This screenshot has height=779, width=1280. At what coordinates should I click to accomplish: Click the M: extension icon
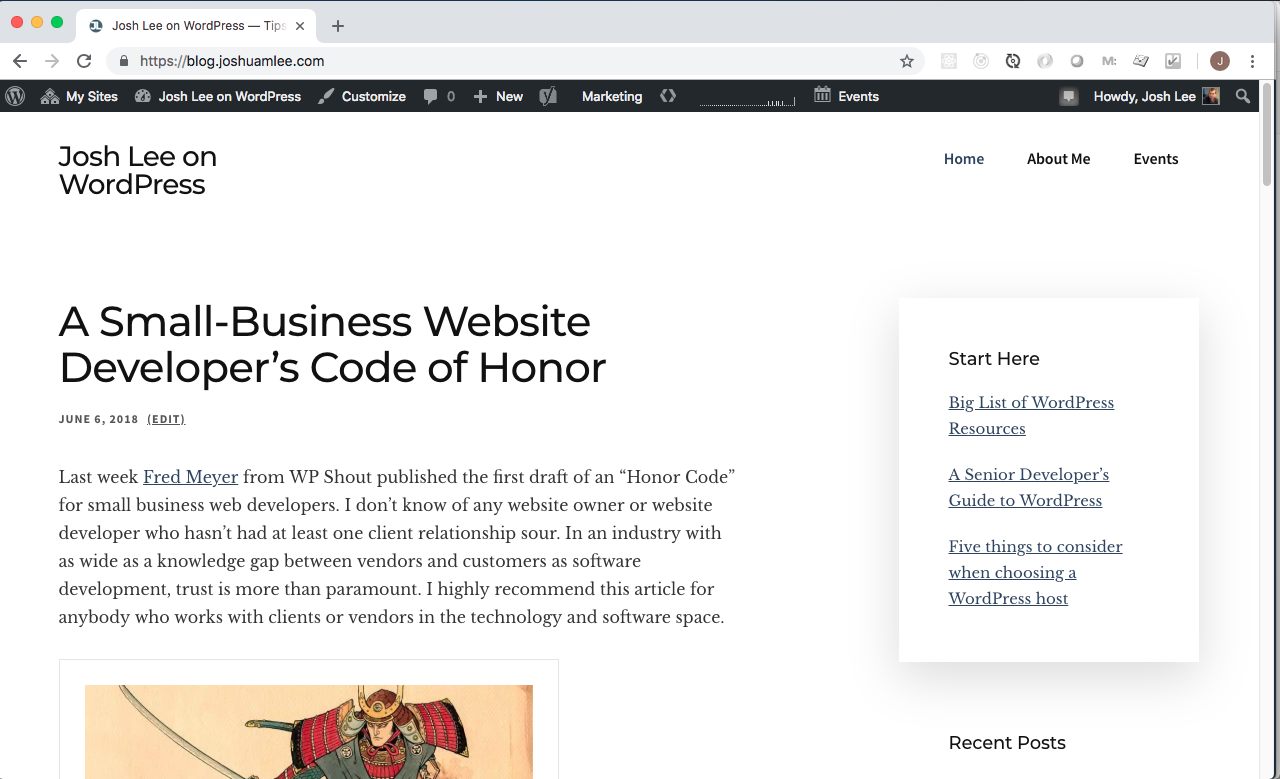1109,61
